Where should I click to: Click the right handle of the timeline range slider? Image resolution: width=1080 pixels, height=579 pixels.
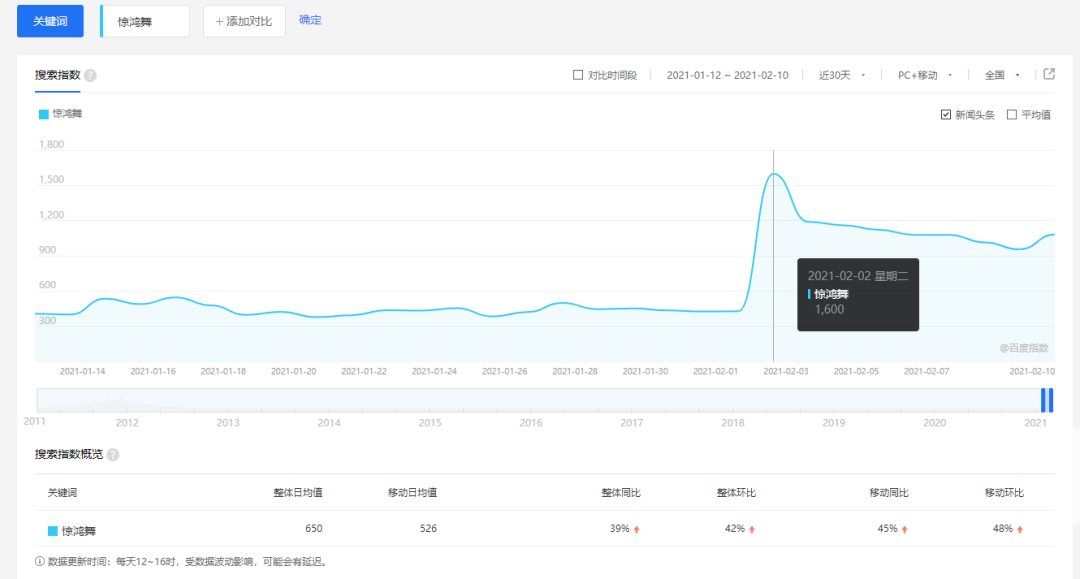1051,400
